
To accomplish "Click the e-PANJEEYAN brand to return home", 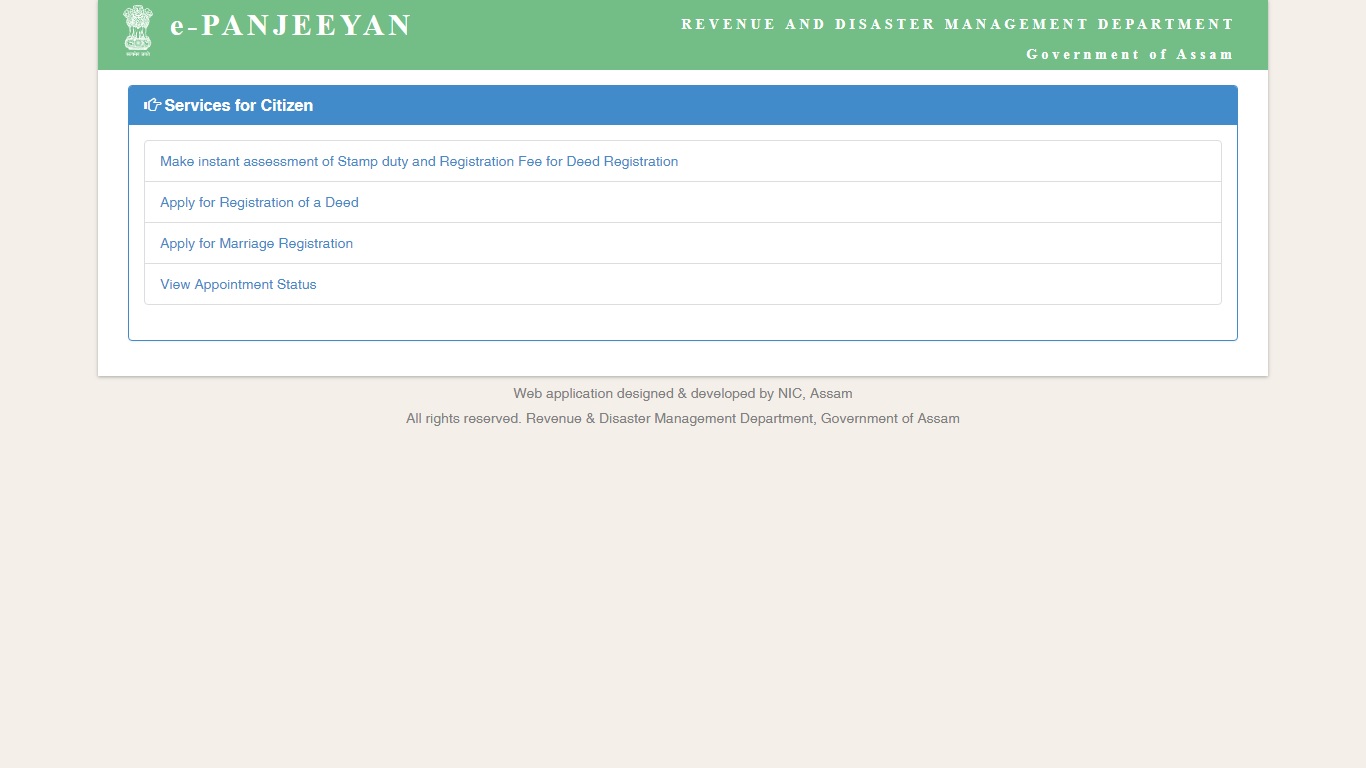I will pyautogui.click(x=291, y=26).
